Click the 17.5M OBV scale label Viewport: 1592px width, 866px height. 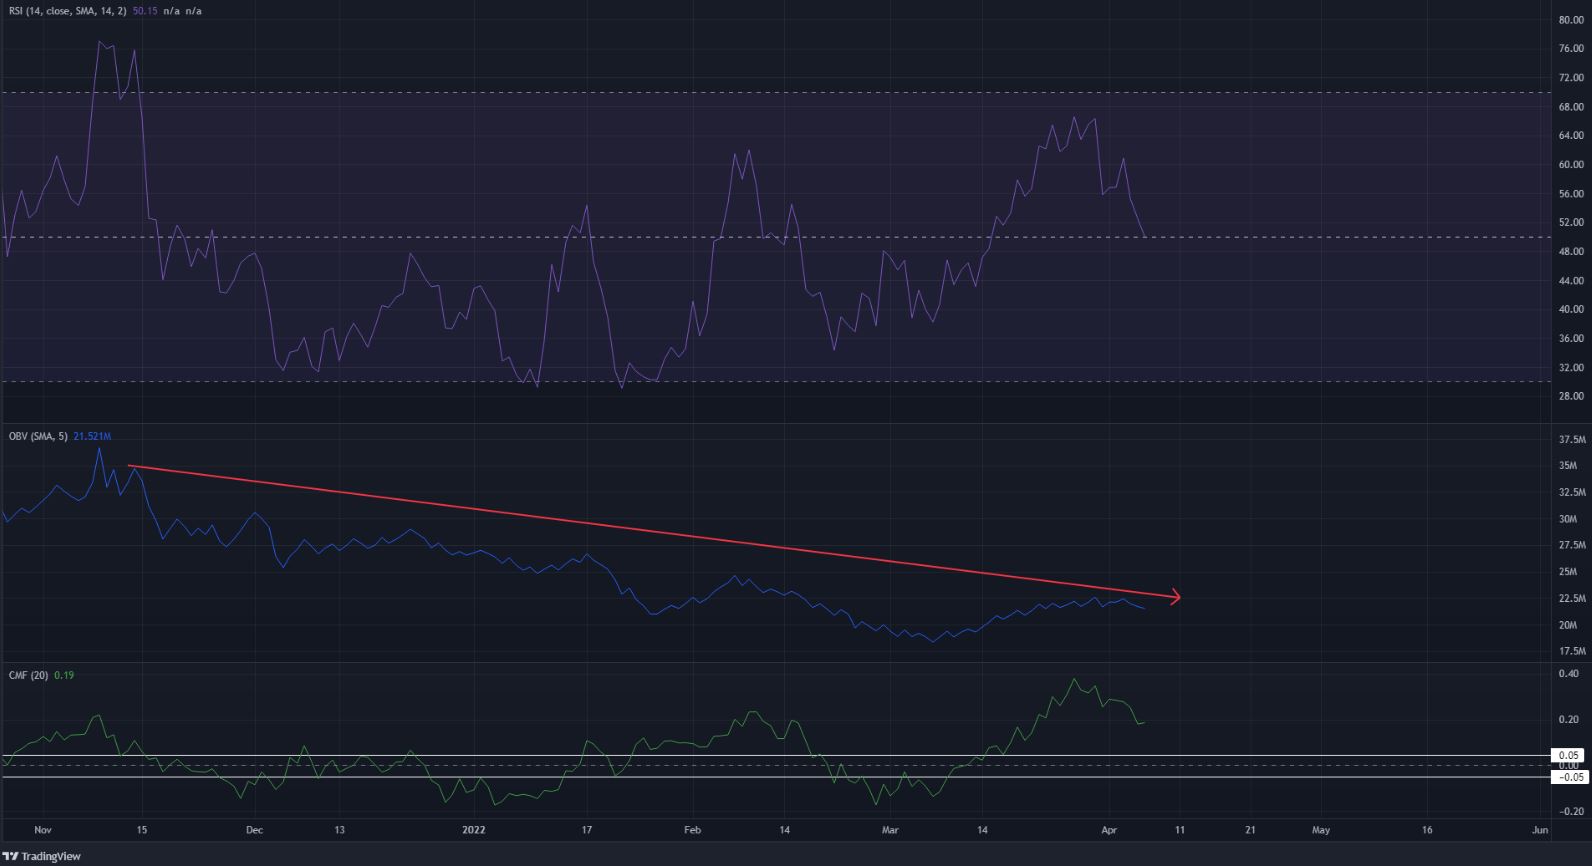[1572, 651]
